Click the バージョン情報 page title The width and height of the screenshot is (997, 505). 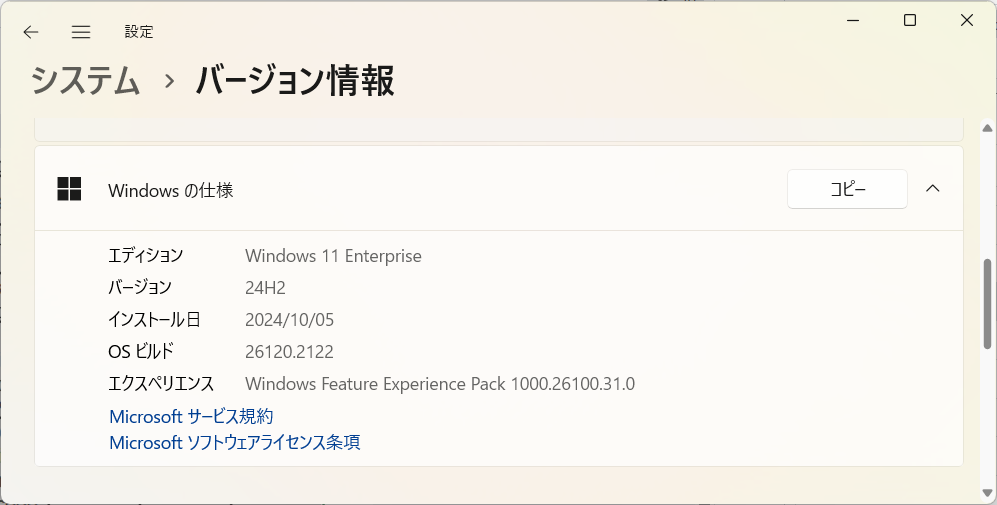[295, 81]
